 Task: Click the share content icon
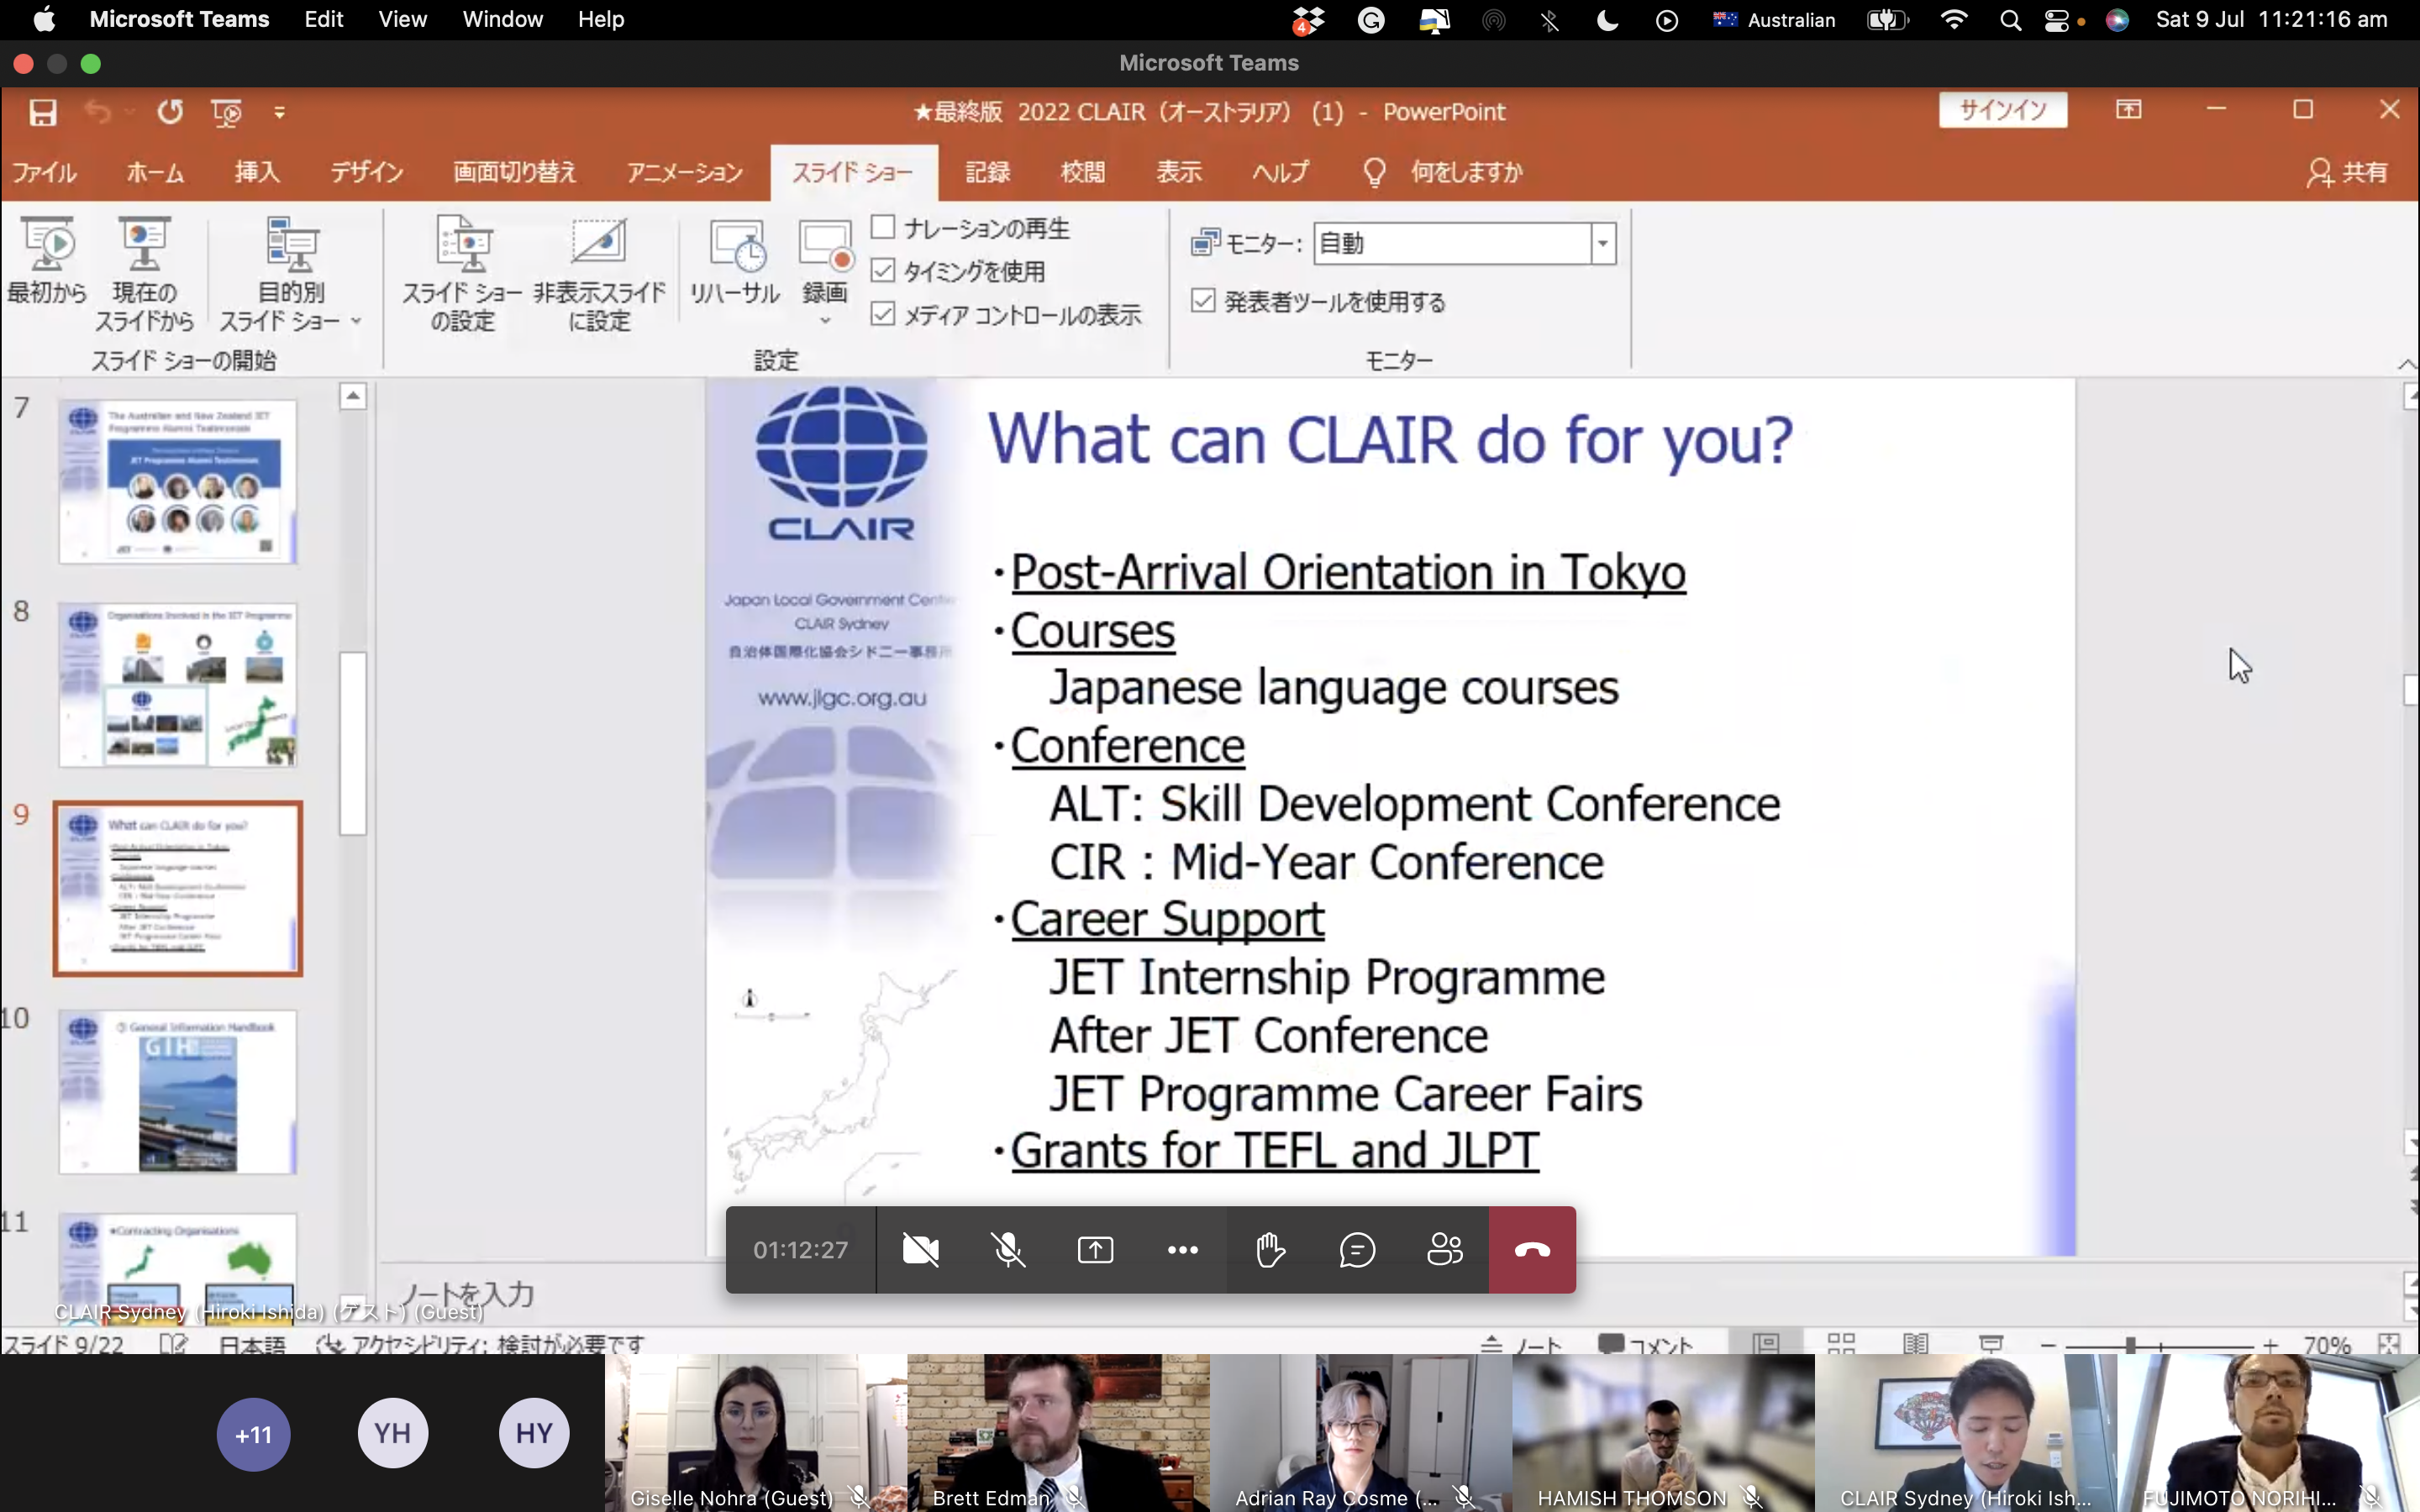(x=1095, y=1249)
